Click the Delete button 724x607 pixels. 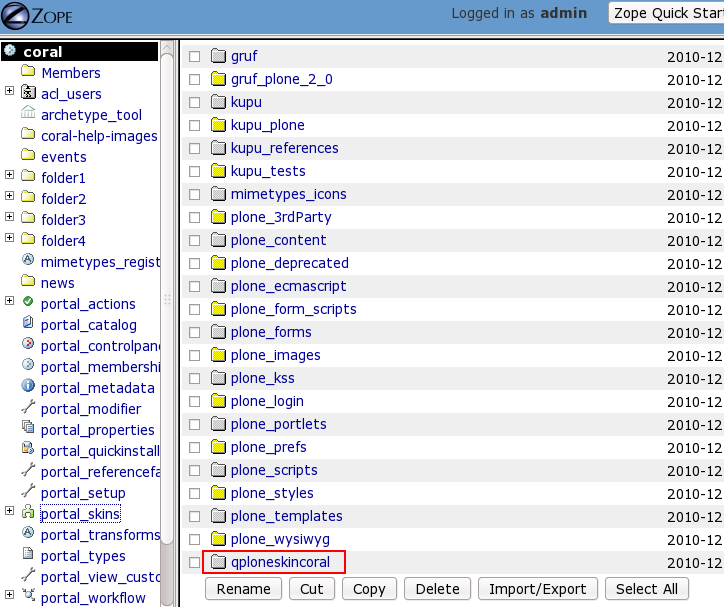(x=437, y=589)
